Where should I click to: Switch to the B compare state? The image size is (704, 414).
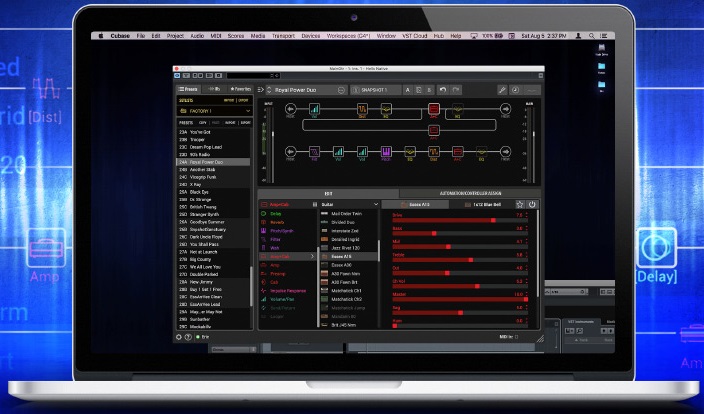tap(429, 90)
